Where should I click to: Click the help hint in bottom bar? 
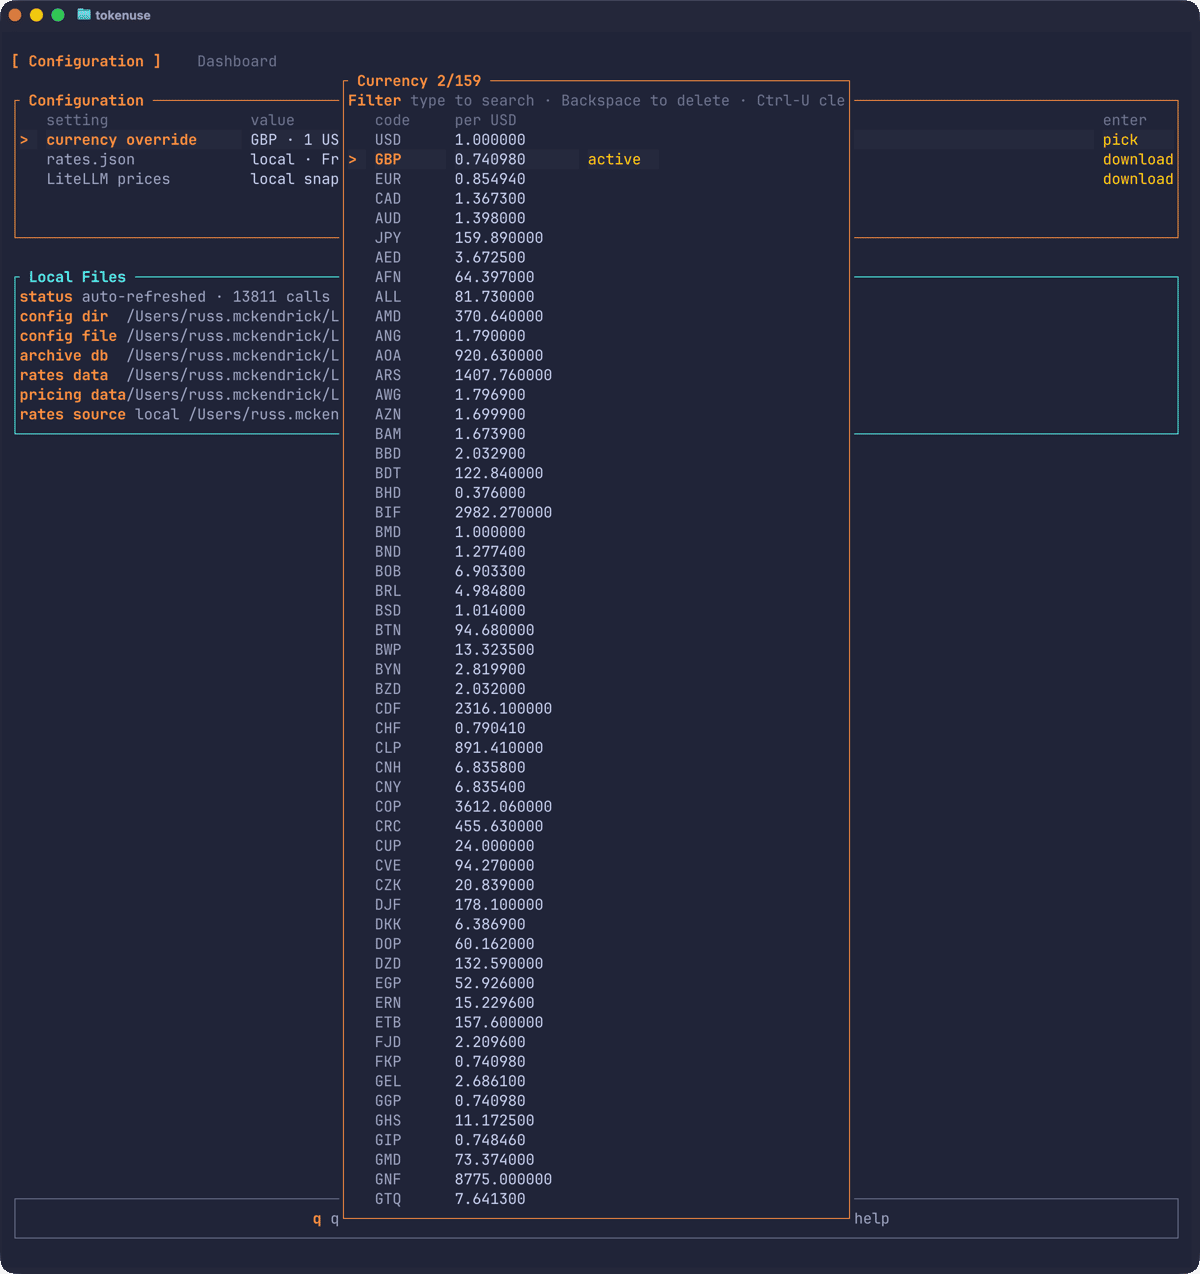pos(872,1218)
